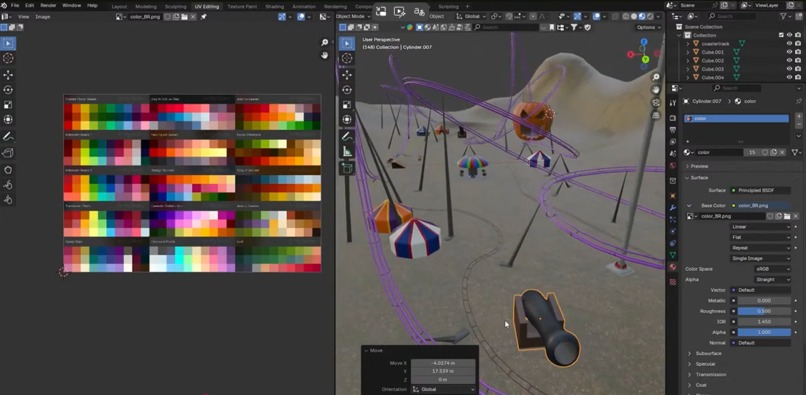This screenshot has height=395, width=806.
Task: Select the Rotate tool in 3D viewport toolbar
Action: [x=347, y=89]
